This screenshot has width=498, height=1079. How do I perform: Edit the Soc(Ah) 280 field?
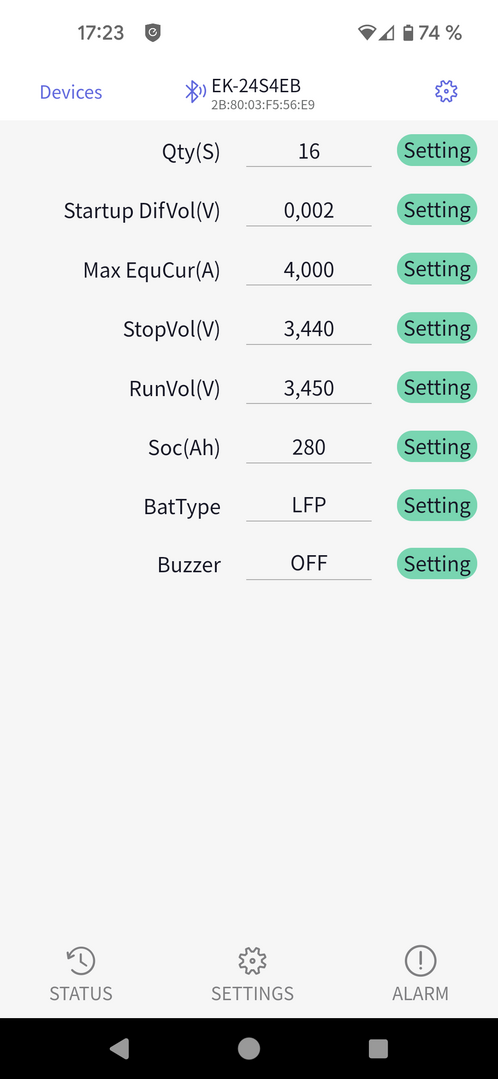[309, 447]
